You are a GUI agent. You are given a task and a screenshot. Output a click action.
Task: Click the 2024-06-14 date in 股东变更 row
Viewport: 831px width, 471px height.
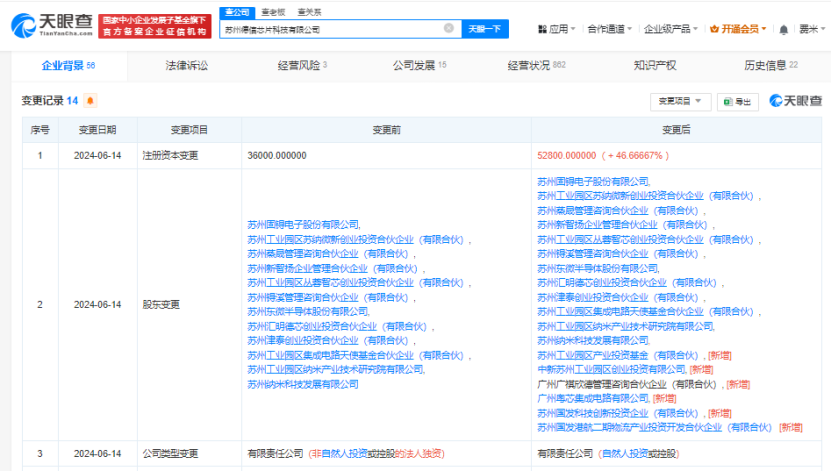tap(98, 305)
